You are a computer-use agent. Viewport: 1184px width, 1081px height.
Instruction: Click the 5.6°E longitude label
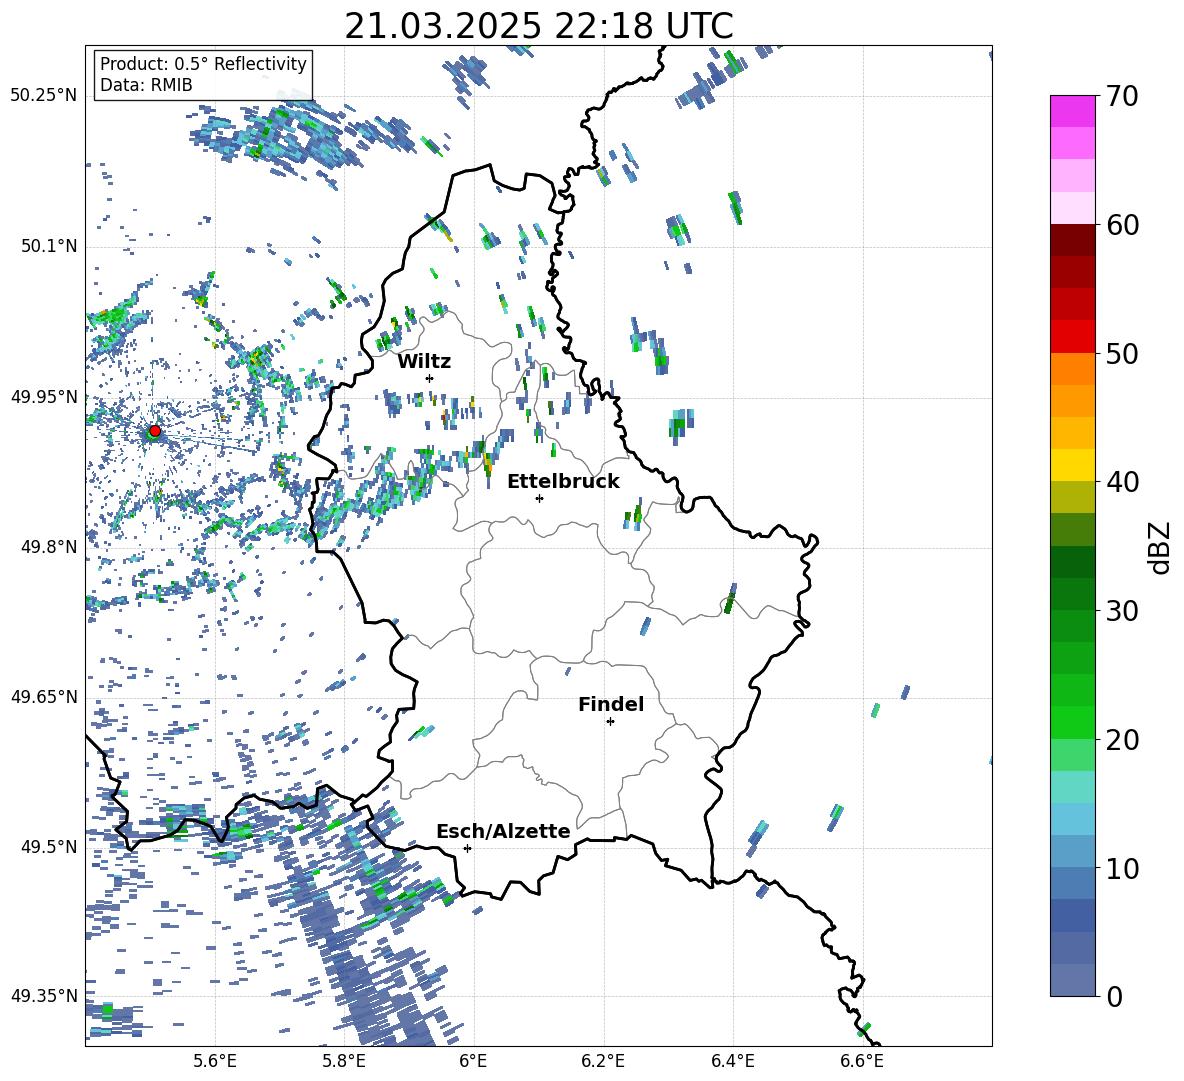pyautogui.click(x=215, y=1061)
